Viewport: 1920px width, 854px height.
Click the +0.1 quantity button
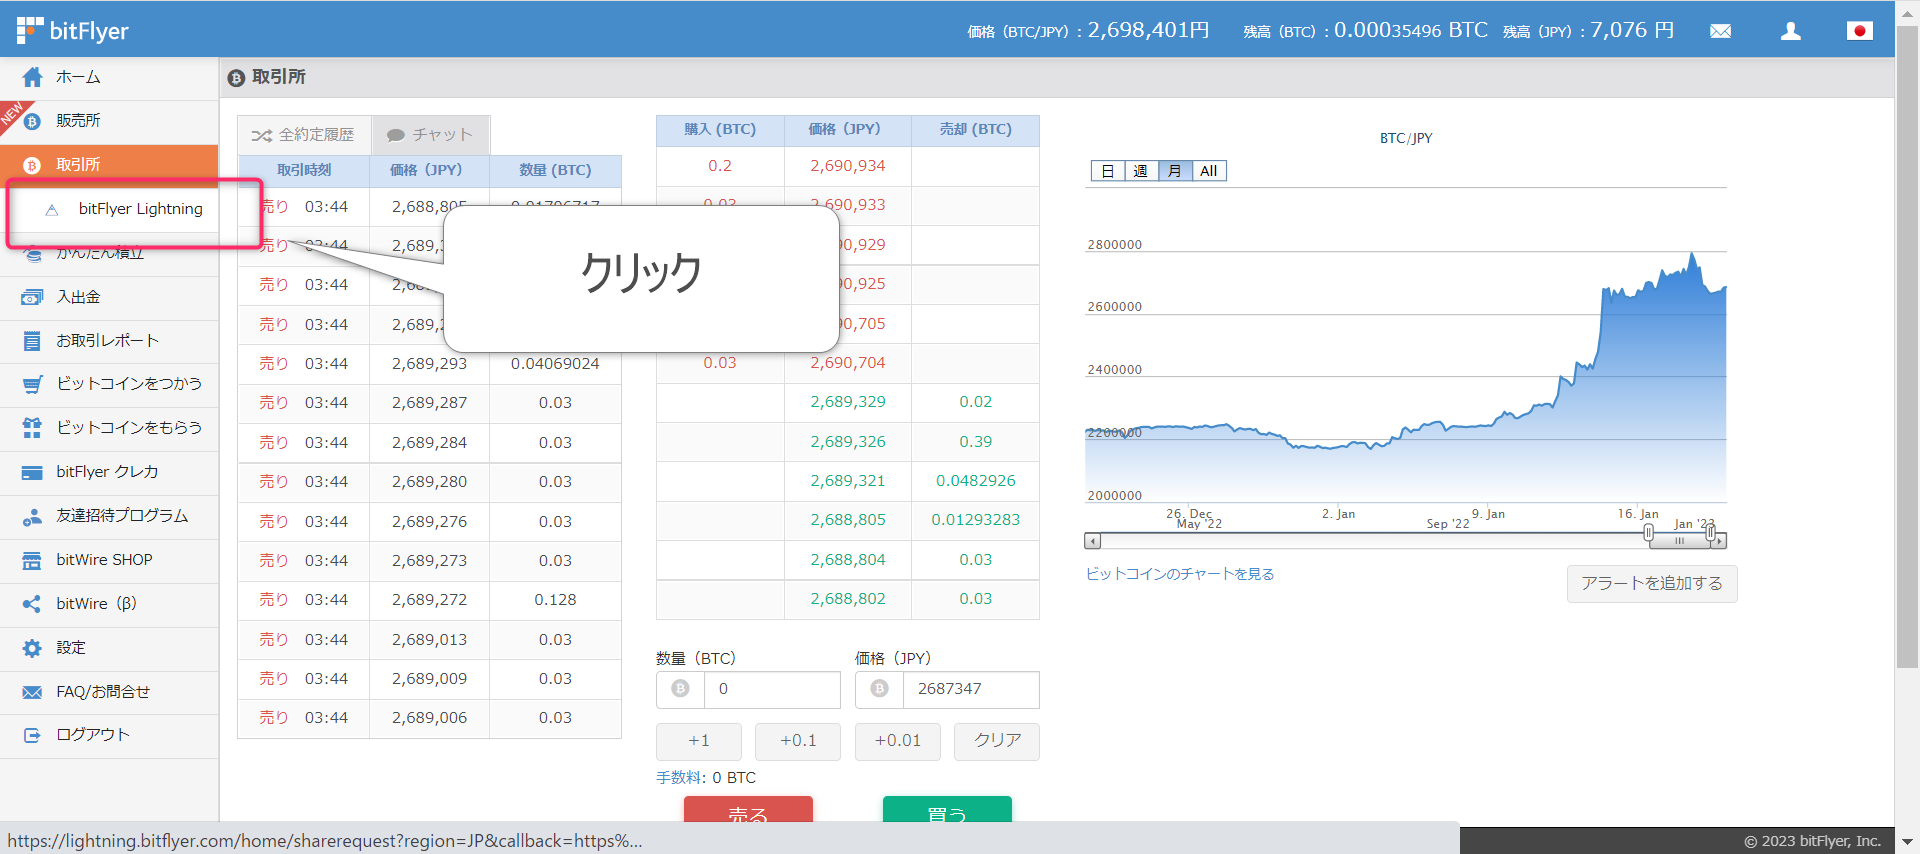798,741
